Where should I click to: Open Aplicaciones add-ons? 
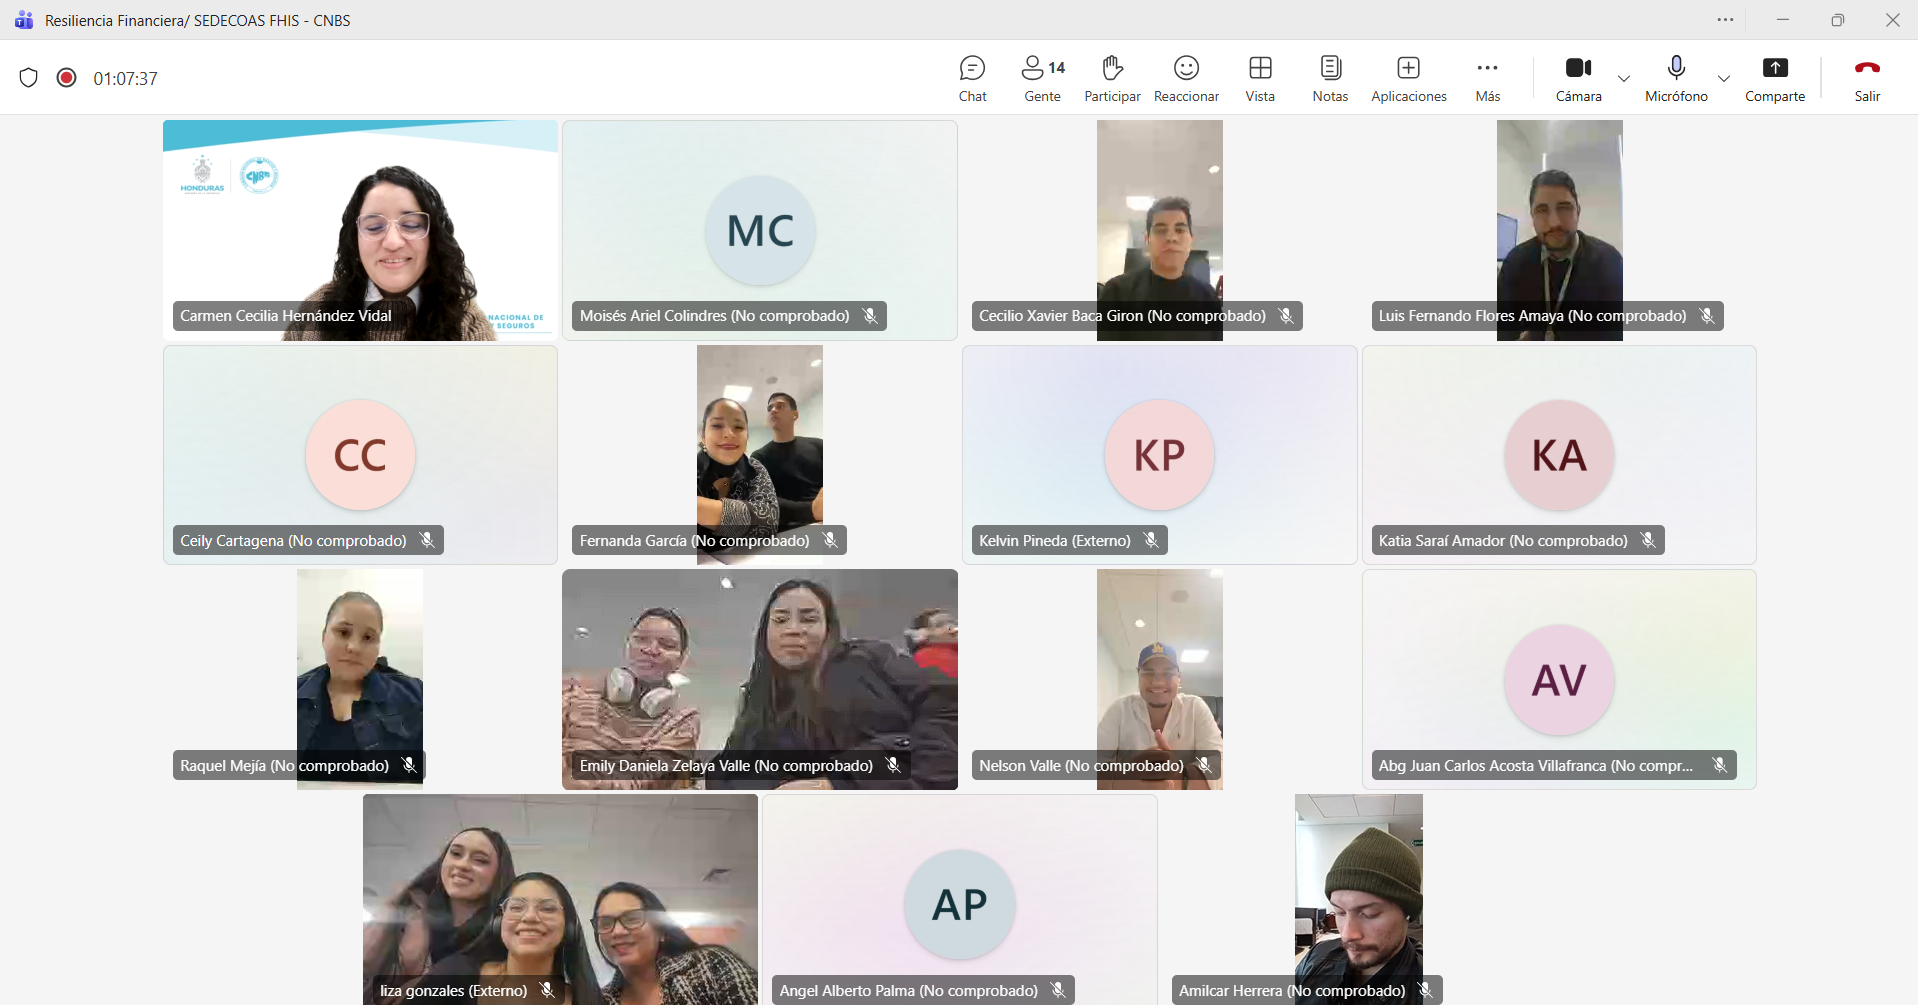(1408, 78)
